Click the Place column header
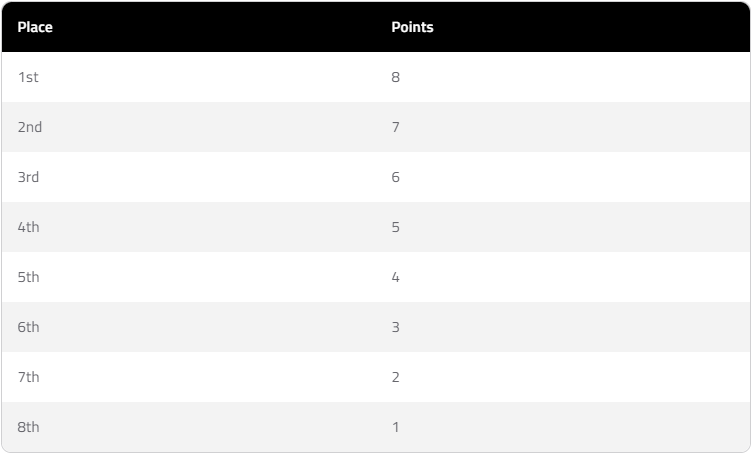Image resolution: width=753 pixels, height=455 pixels. click(x=35, y=27)
